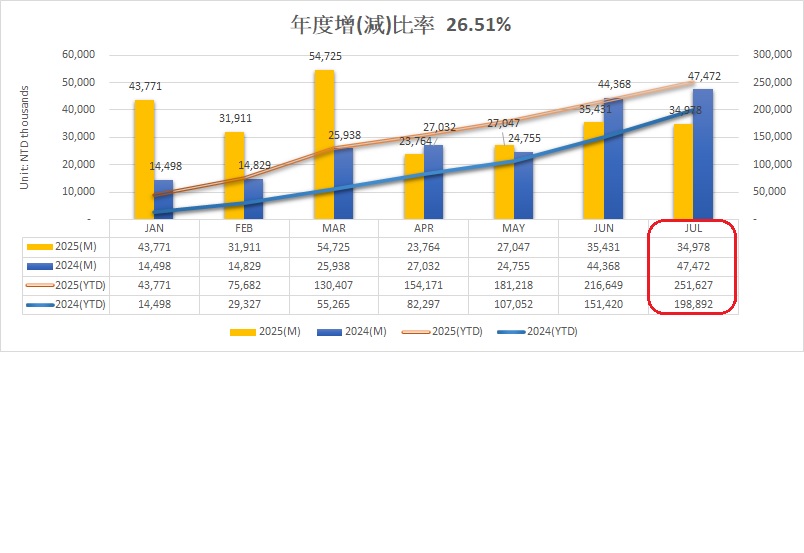Click the 2024(M) blue legend swatch below chart

coord(329,332)
